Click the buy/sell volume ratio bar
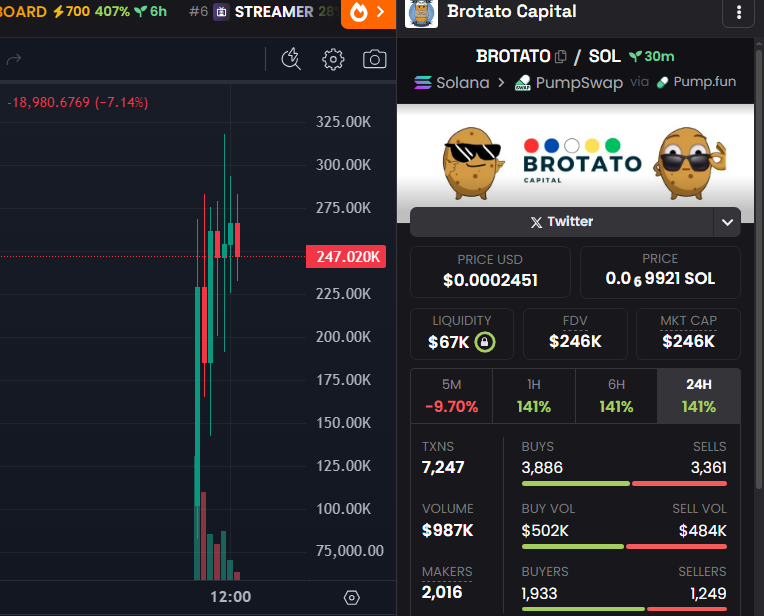 624,546
